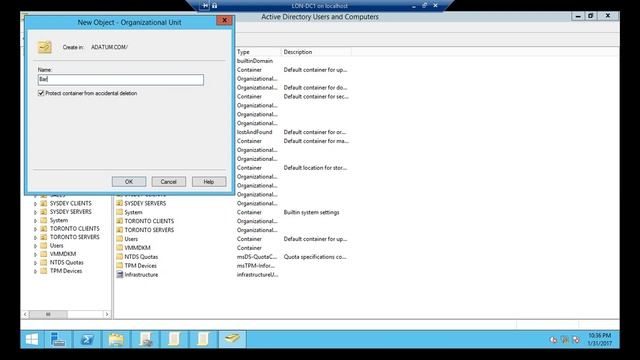Screen dimensions: 640x360
Task: Click TPM Devices folder icon in details list
Action: coord(120,265)
